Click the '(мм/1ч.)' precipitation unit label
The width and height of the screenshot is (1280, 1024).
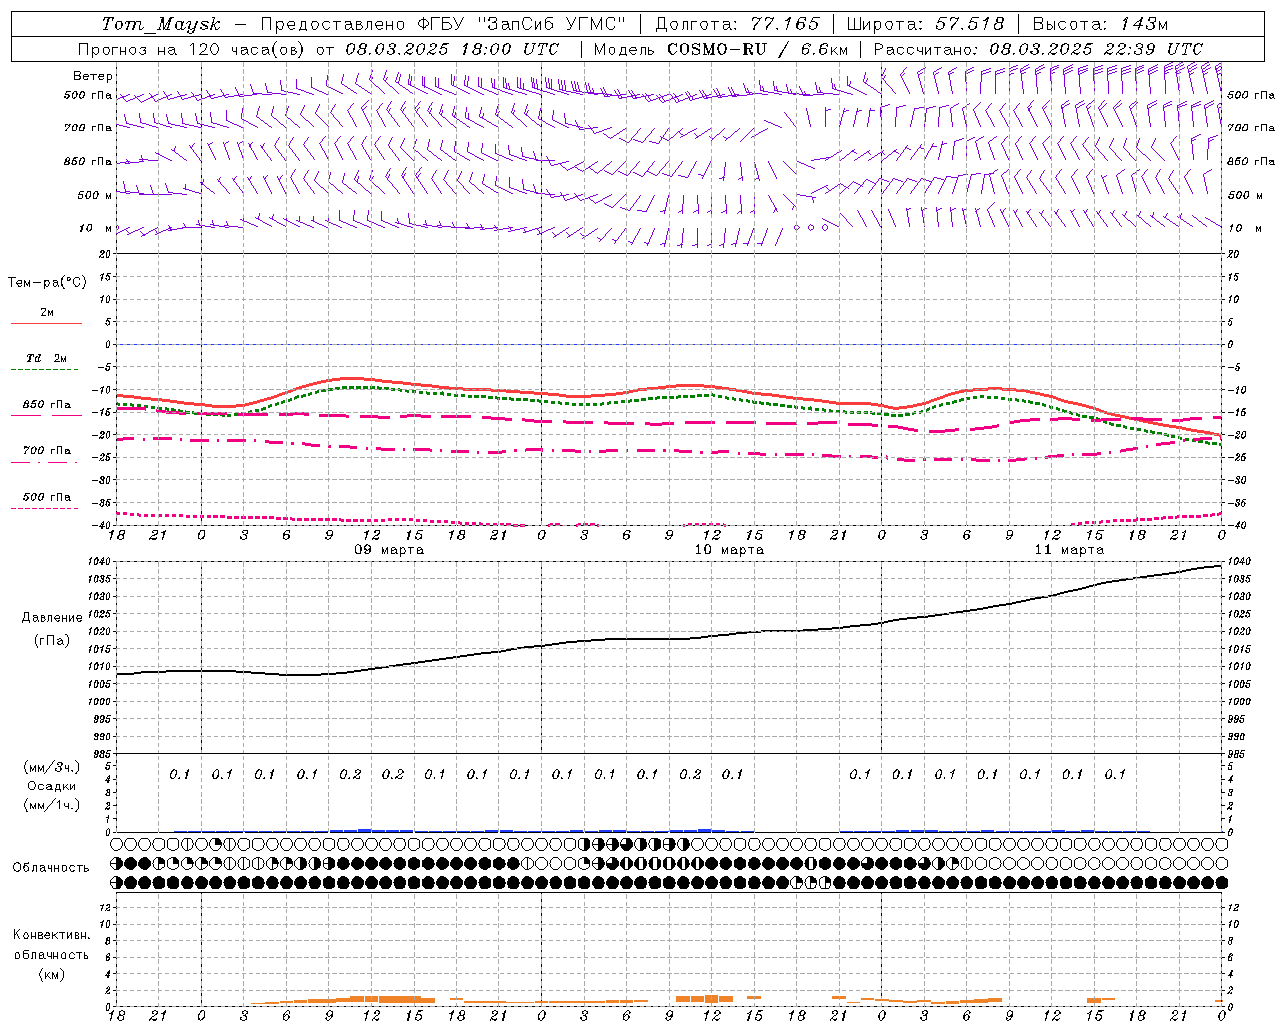pos(52,805)
